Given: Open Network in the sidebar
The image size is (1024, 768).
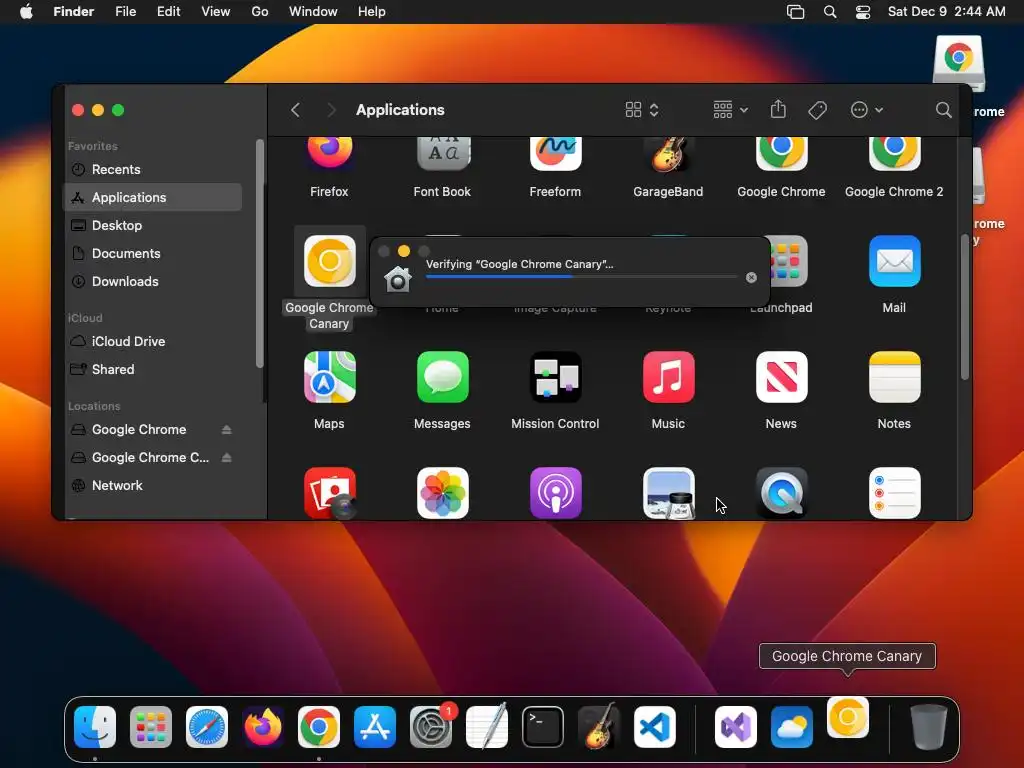Looking at the screenshot, I should [153, 486].
